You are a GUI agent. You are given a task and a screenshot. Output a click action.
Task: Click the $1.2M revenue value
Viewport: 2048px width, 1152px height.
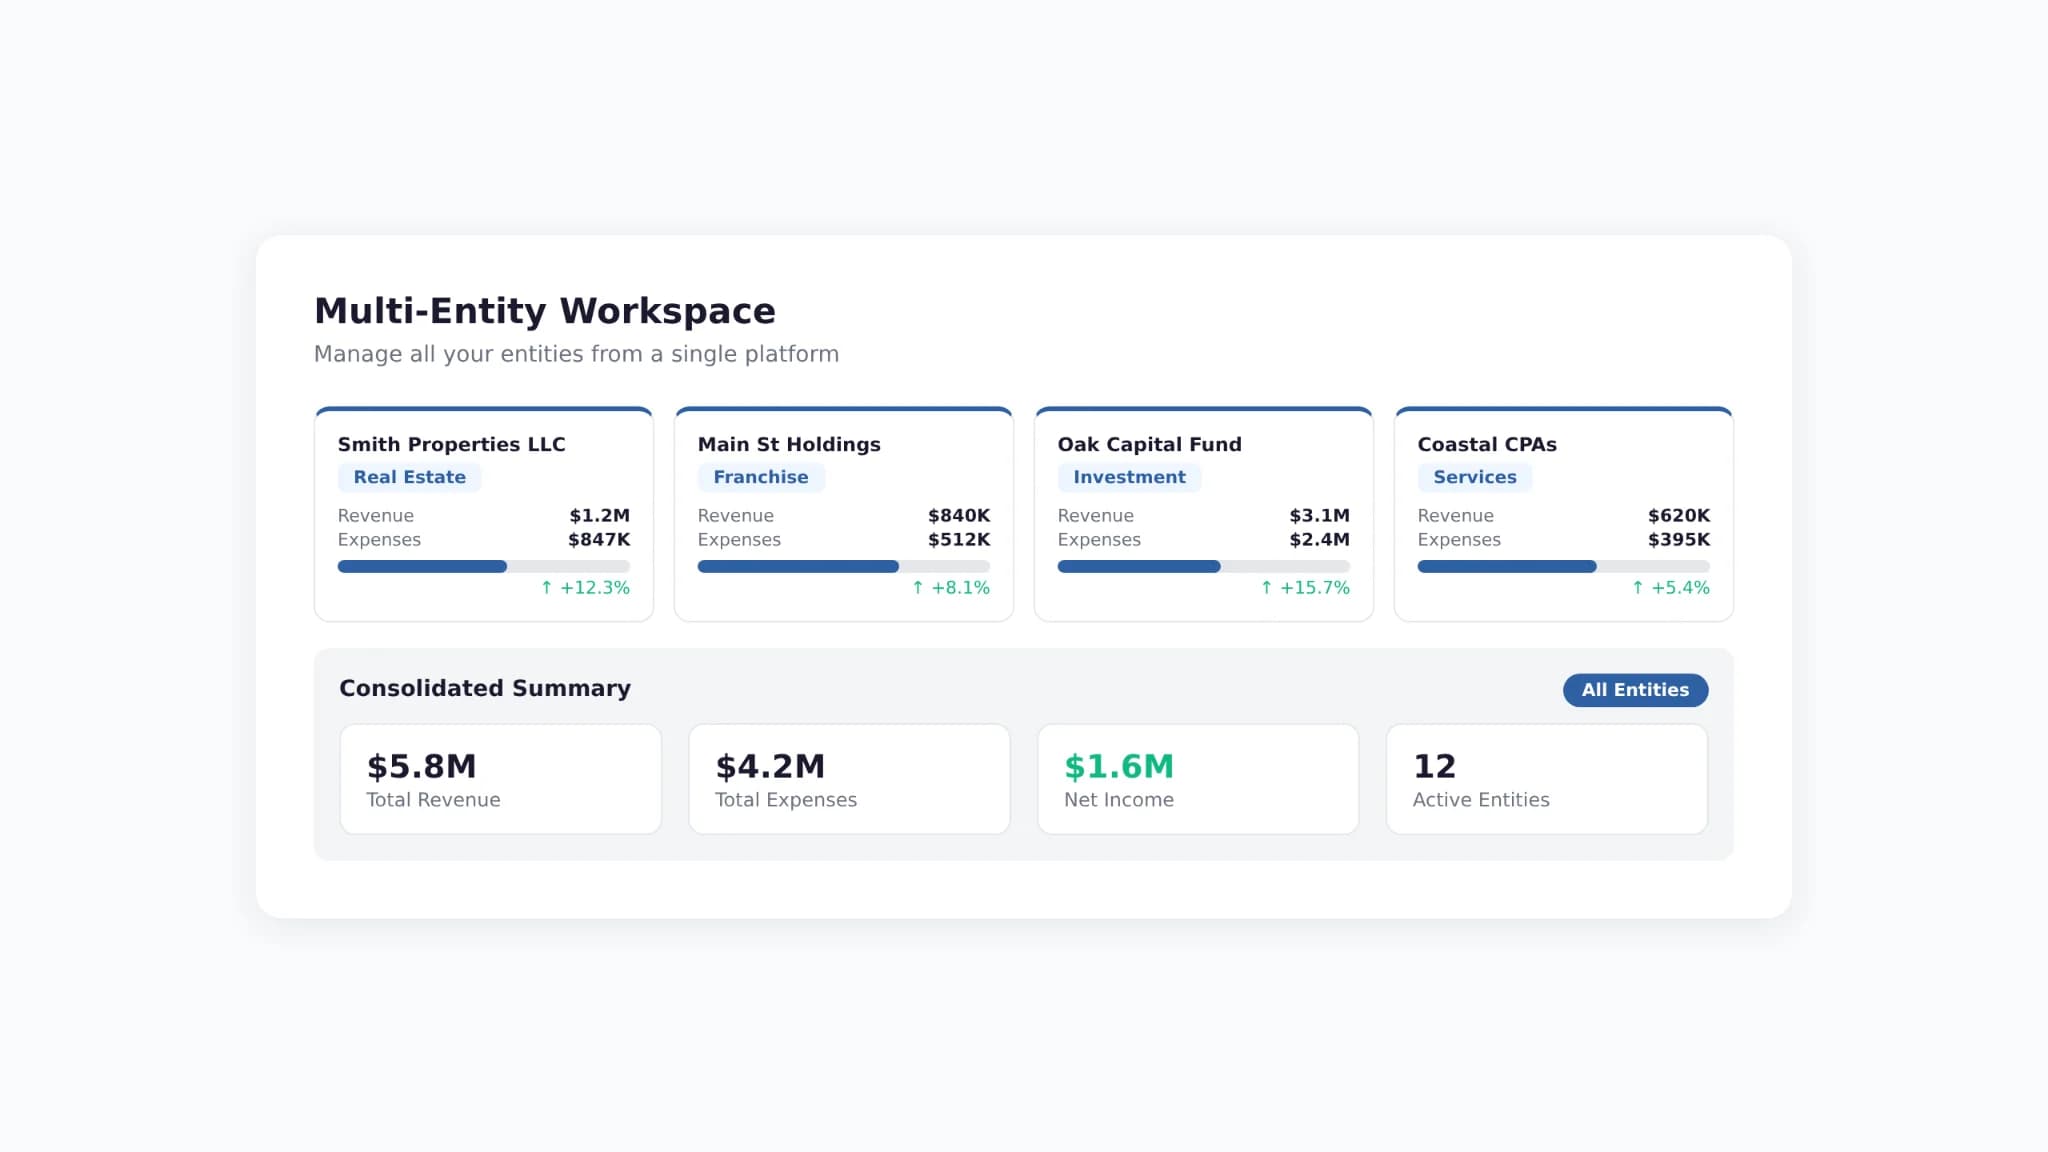coord(599,515)
